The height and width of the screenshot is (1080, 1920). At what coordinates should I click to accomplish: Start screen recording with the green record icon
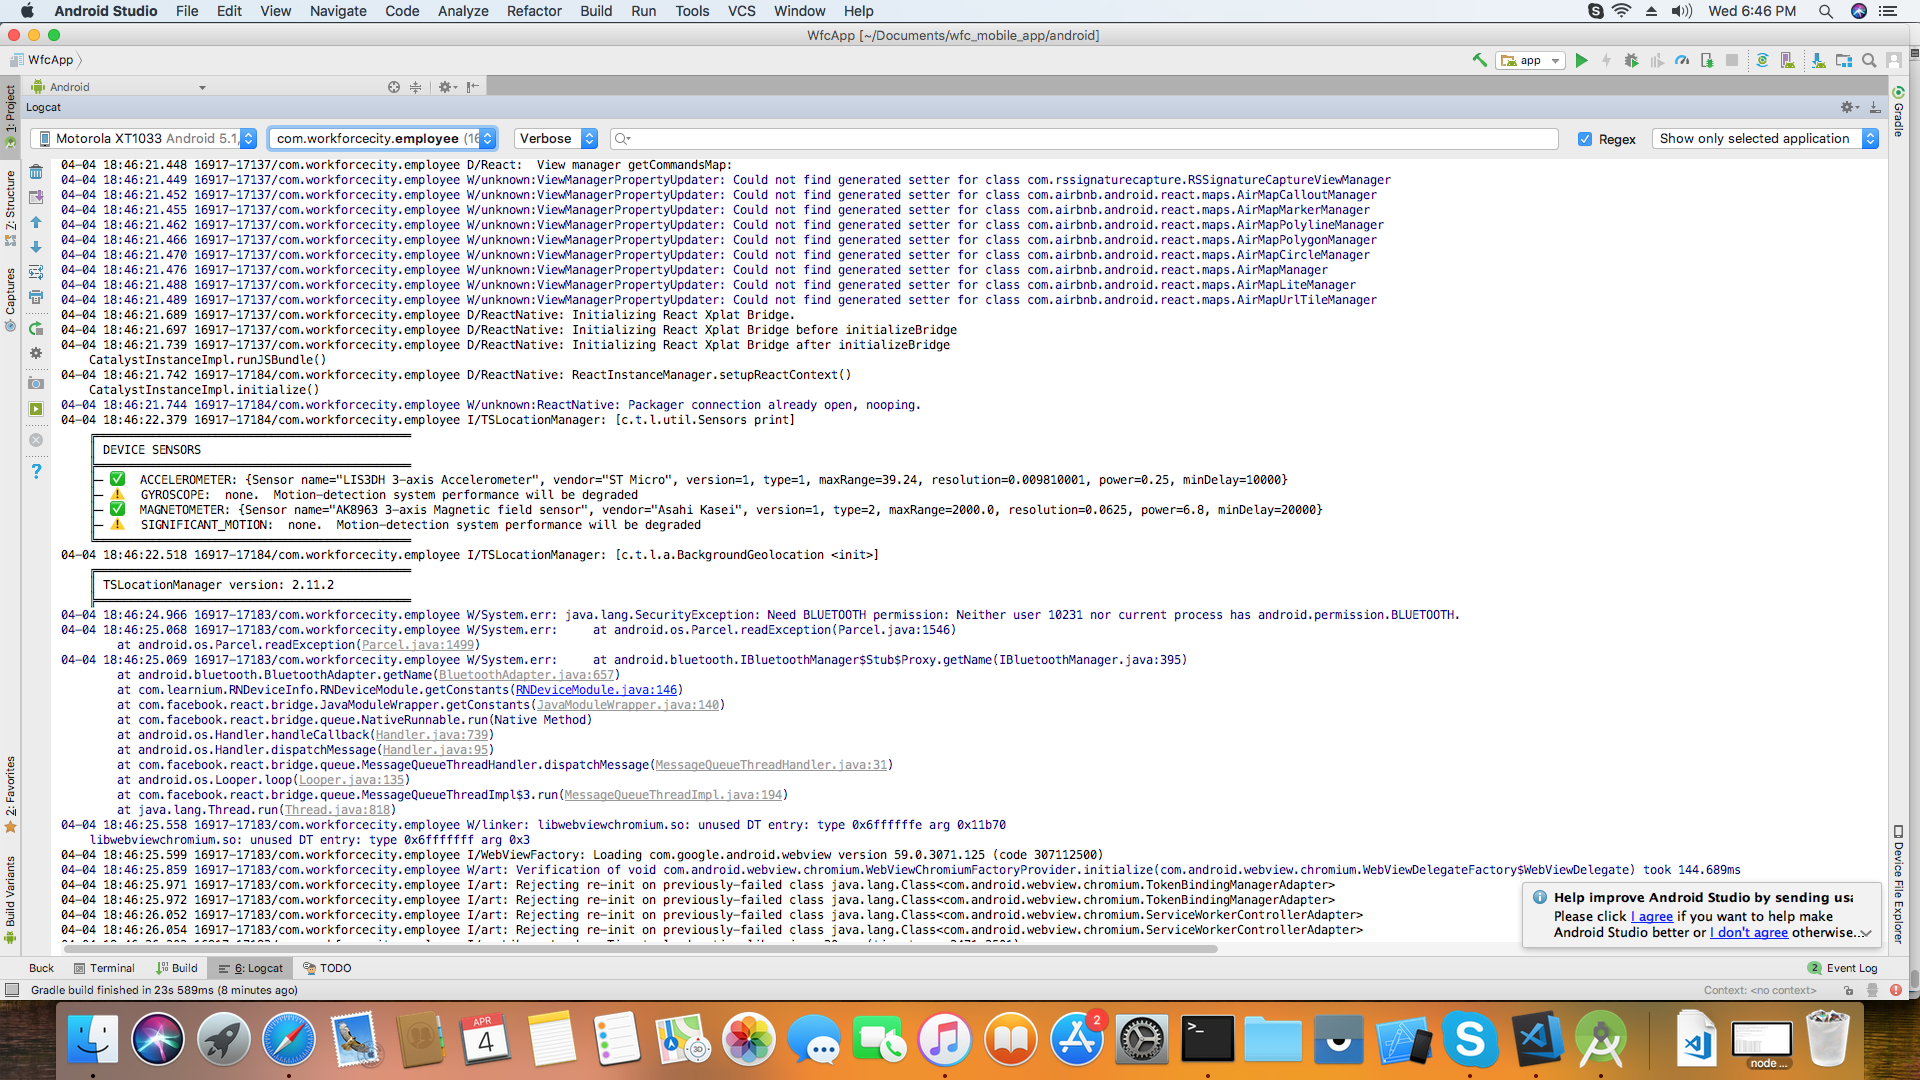click(36, 409)
